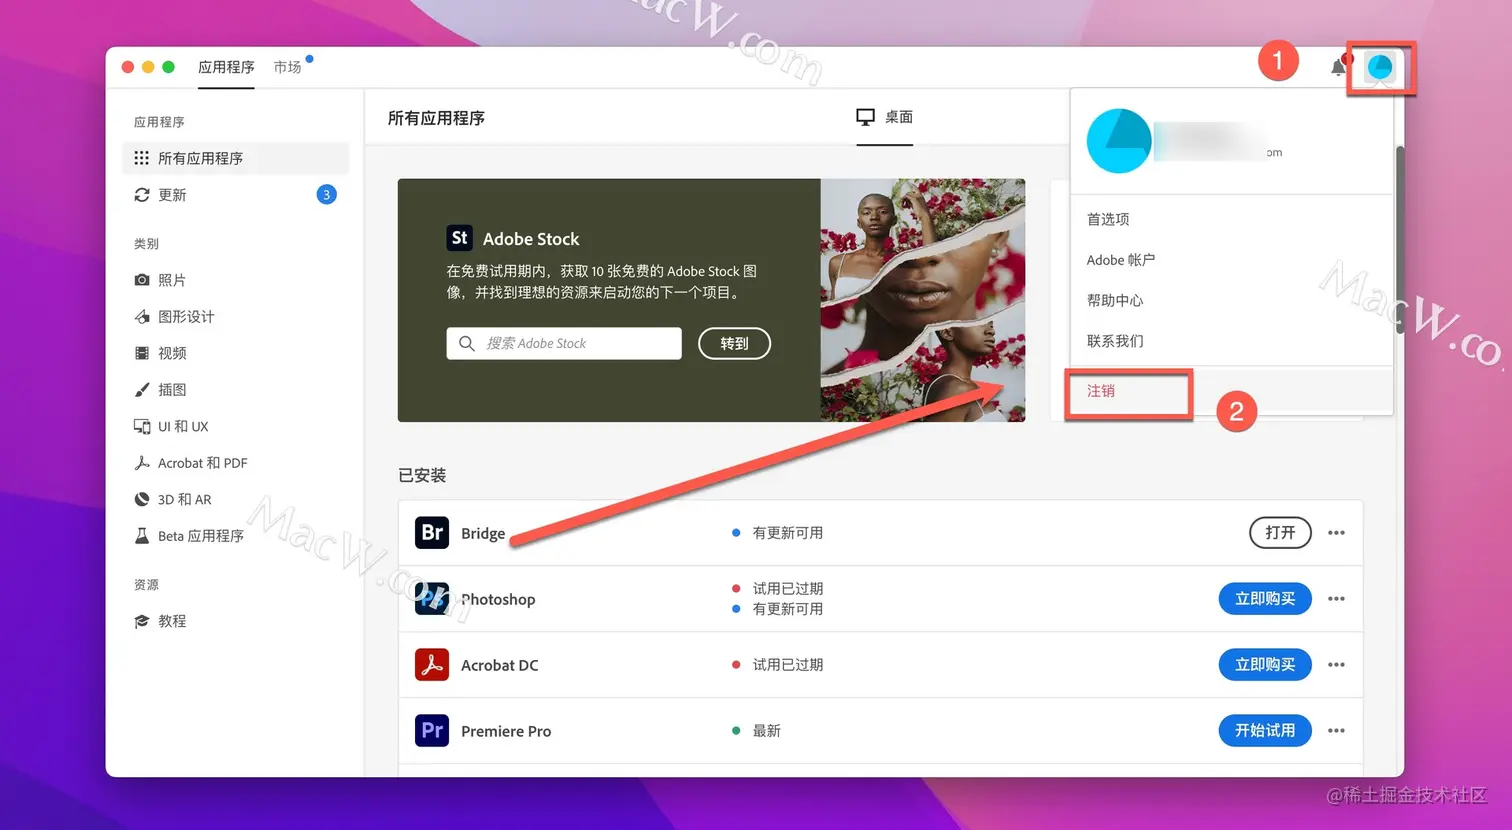Click the Adobe Stock St logo
The image size is (1512, 830).
click(459, 238)
